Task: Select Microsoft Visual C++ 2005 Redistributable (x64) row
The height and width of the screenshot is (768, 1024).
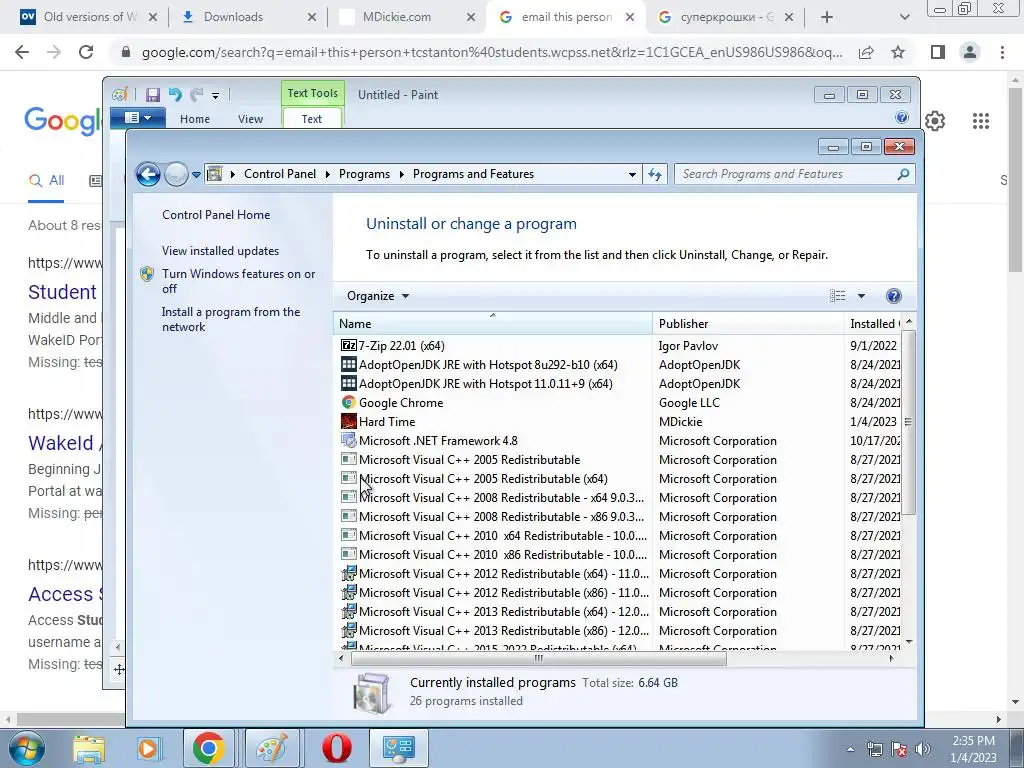Action: pyautogui.click(x=619, y=479)
